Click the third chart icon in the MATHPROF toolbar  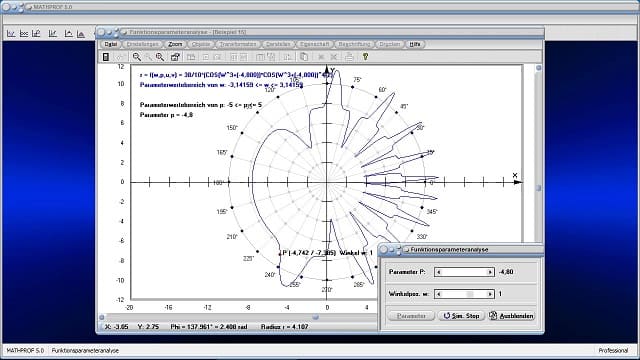point(37,34)
